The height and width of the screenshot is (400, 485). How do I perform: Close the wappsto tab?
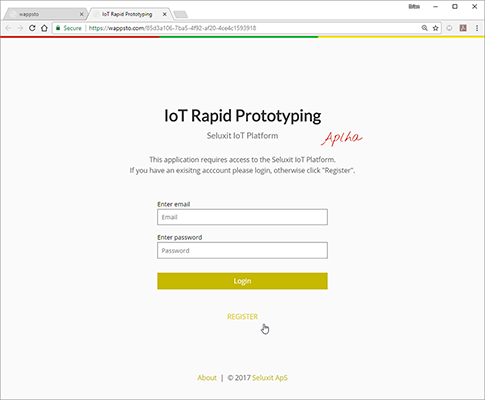click(81, 14)
